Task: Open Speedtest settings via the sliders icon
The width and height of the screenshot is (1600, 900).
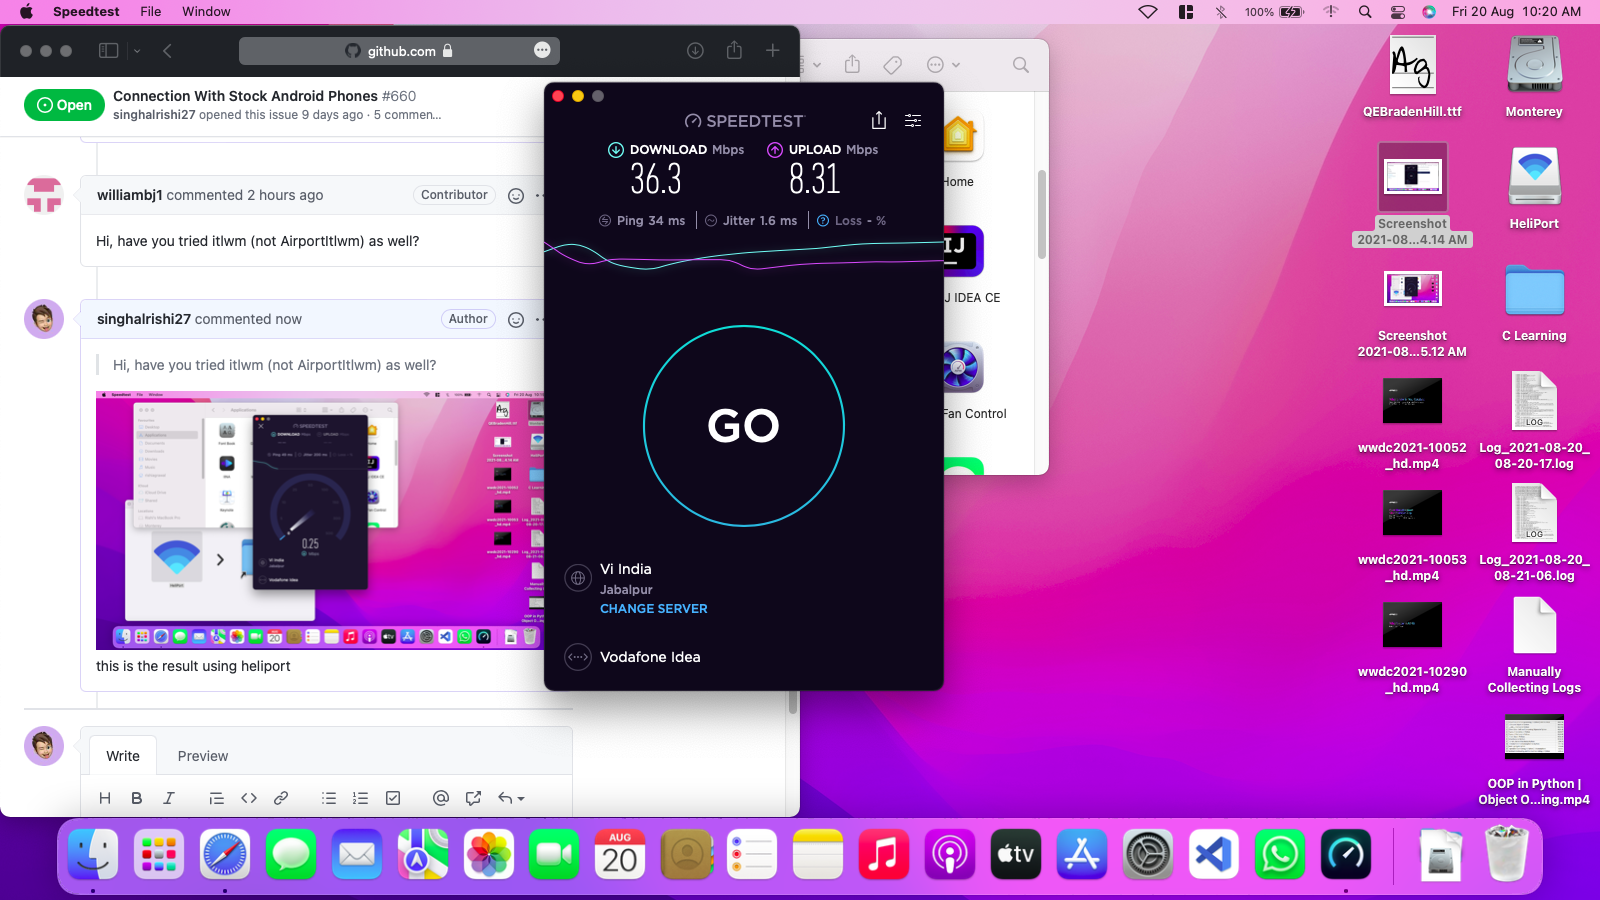Action: click(913, 120)
